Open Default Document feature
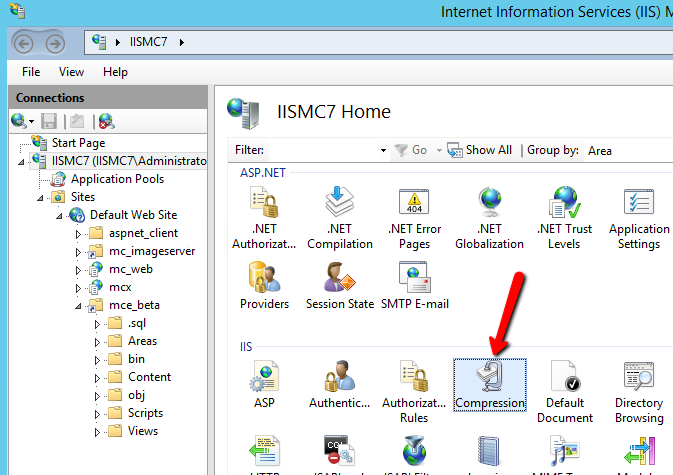This screenshot has height=475, width=673. click(x=565, y=391)
